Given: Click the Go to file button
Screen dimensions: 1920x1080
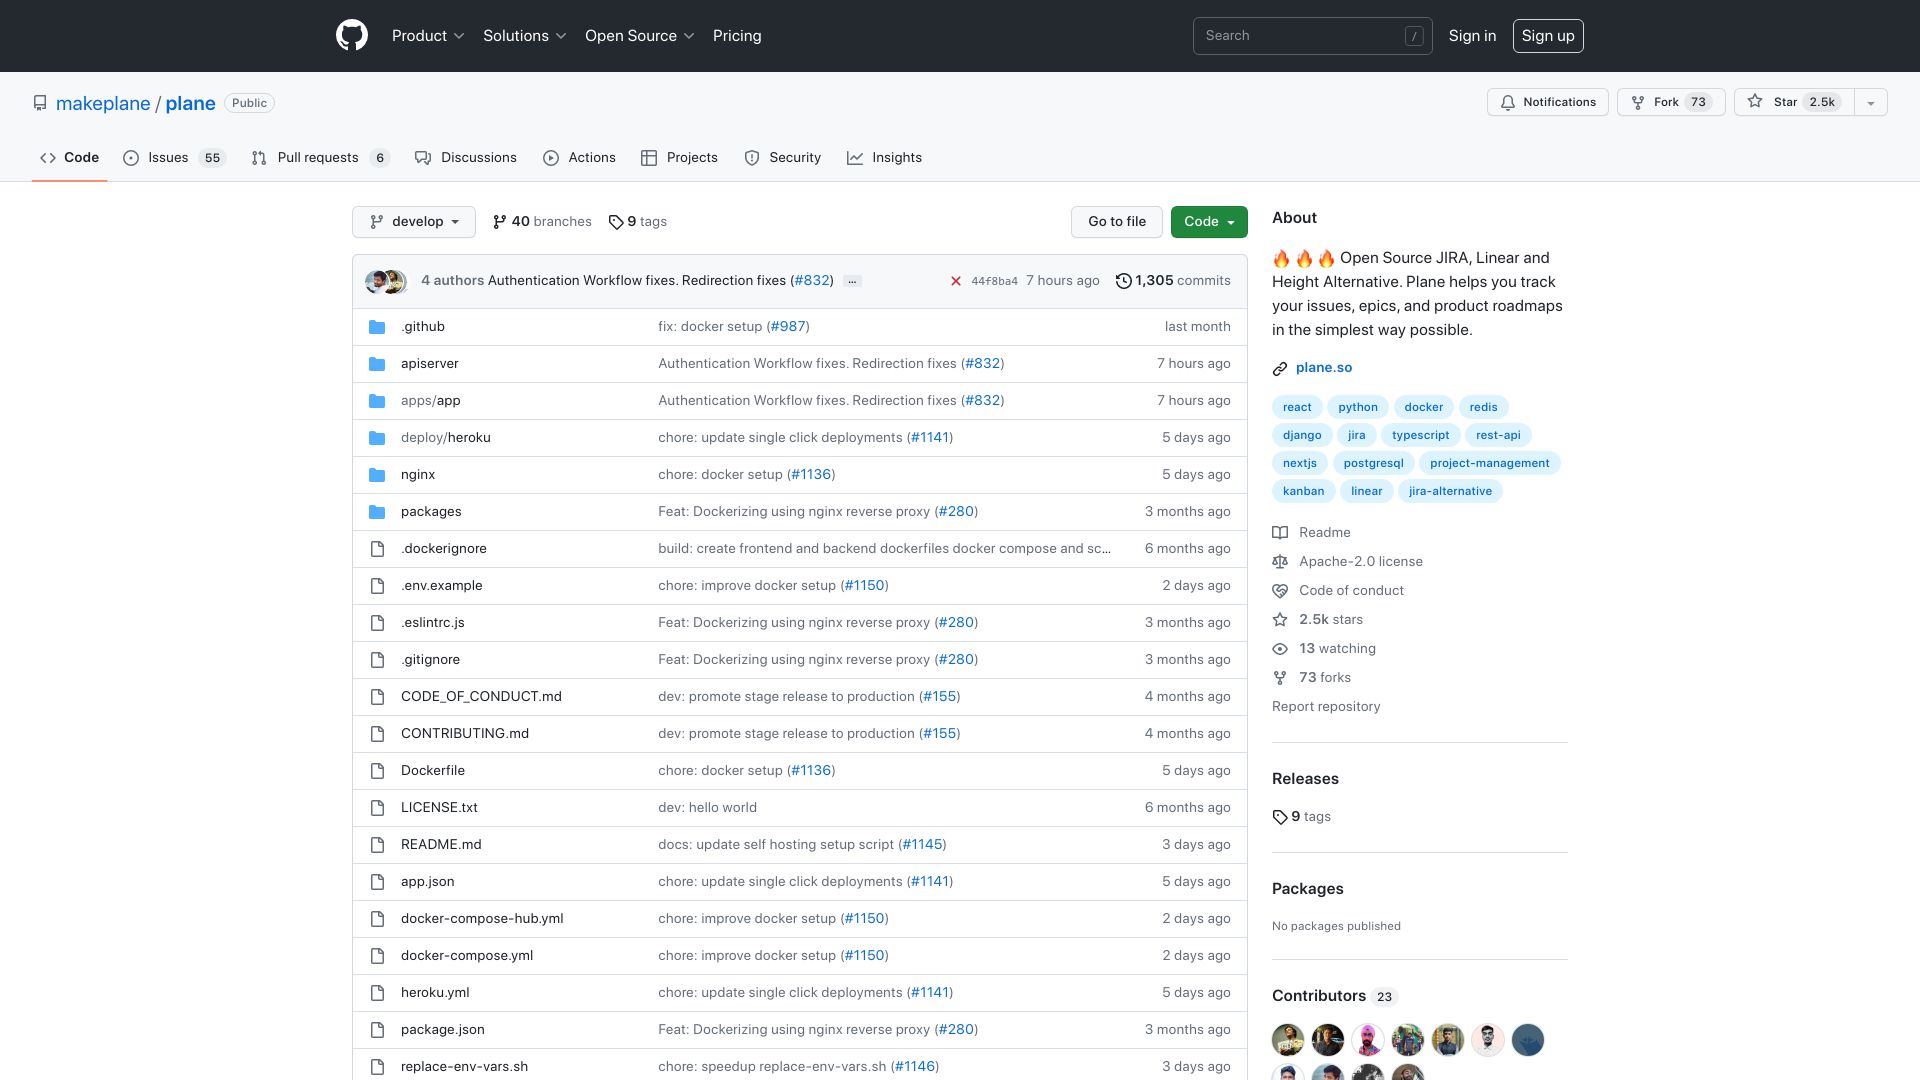Looking at the screenshot, I should [x=1117, y=222].
